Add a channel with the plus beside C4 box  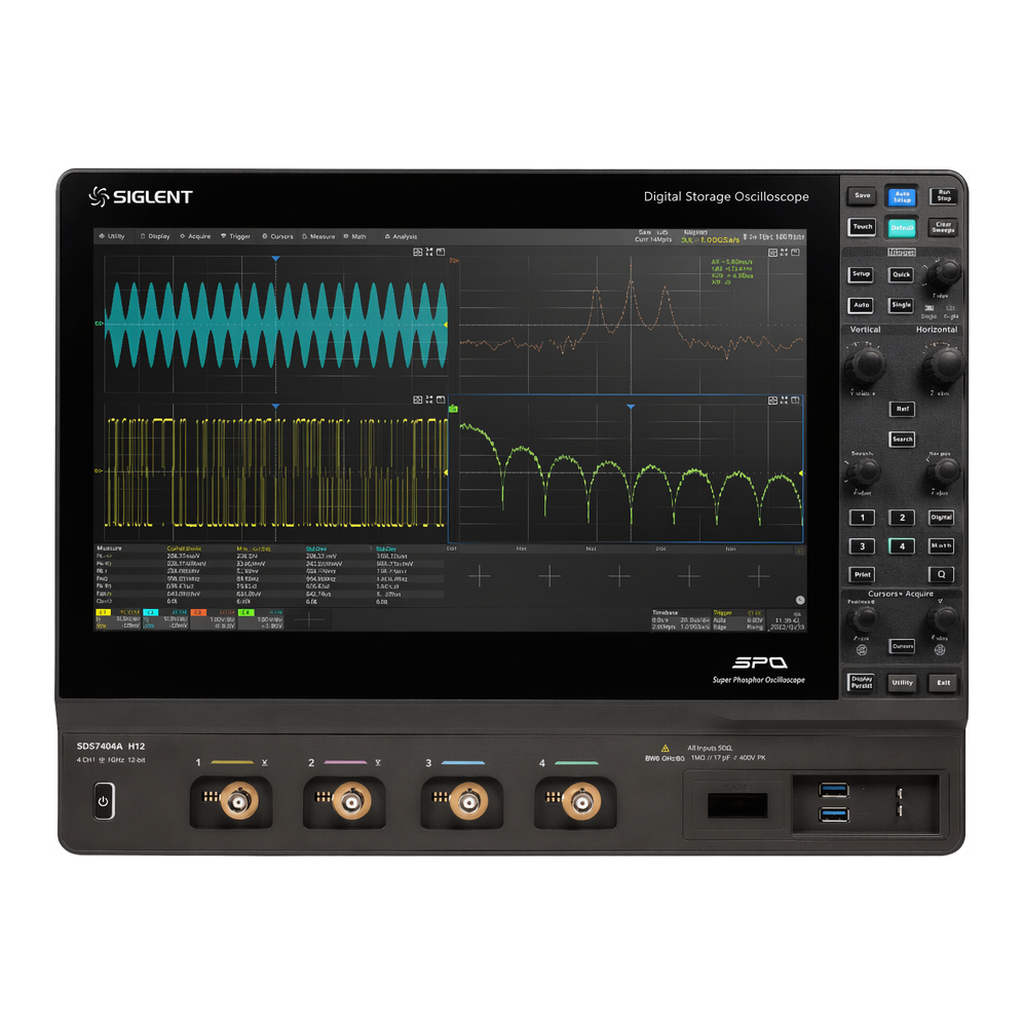[310, 619]
